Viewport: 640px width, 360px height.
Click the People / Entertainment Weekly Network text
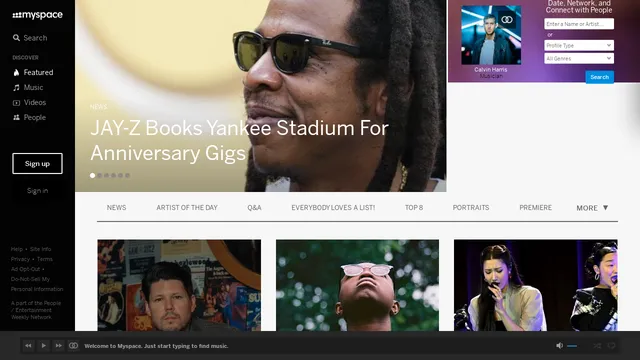36,310
